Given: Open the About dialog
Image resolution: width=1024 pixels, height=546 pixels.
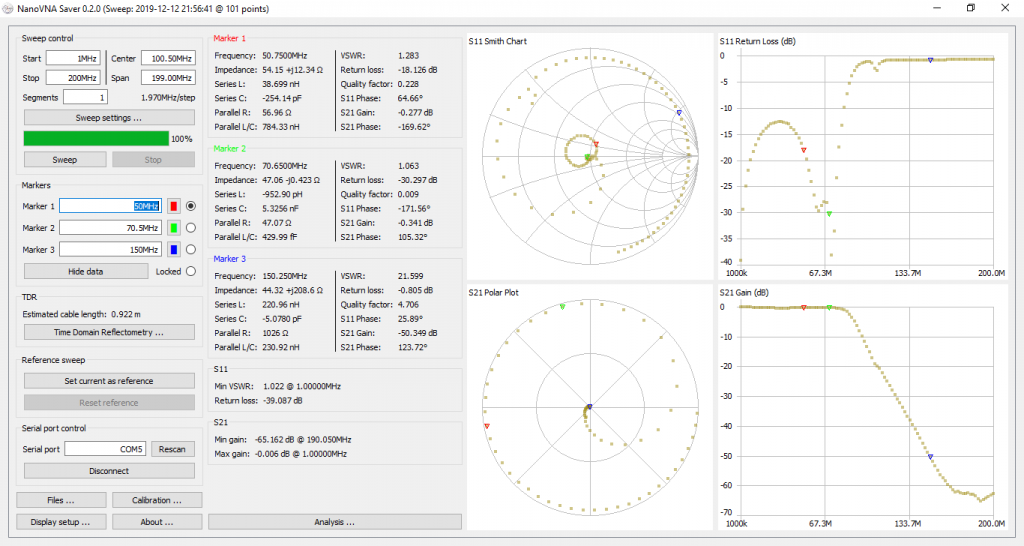Looking at the screenshot, I should pos(157,522).
